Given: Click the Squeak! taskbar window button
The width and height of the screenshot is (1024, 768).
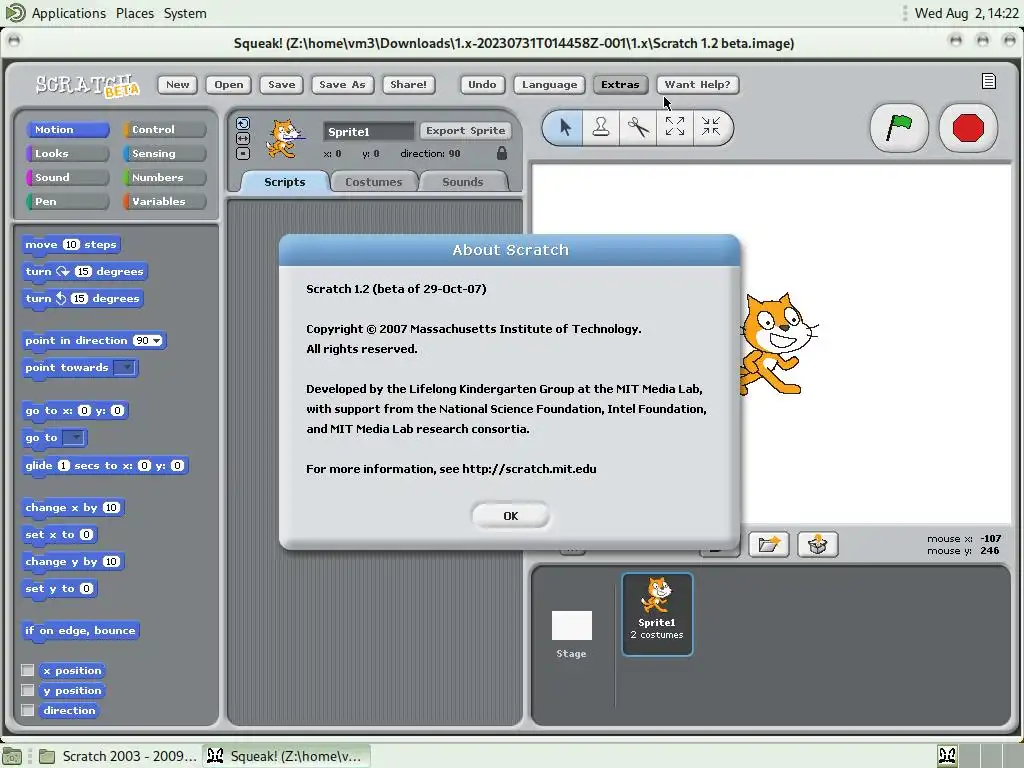Looking at the screenshot, I should coord(285,756).
